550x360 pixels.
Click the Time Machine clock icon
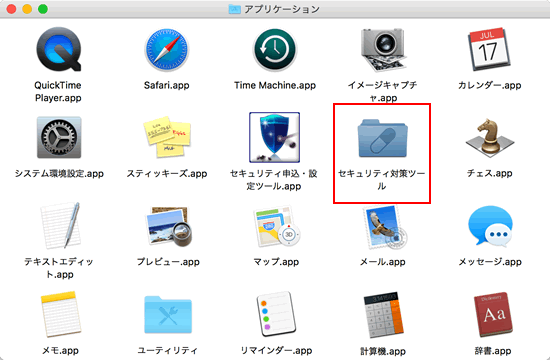[x=275, y=50]
